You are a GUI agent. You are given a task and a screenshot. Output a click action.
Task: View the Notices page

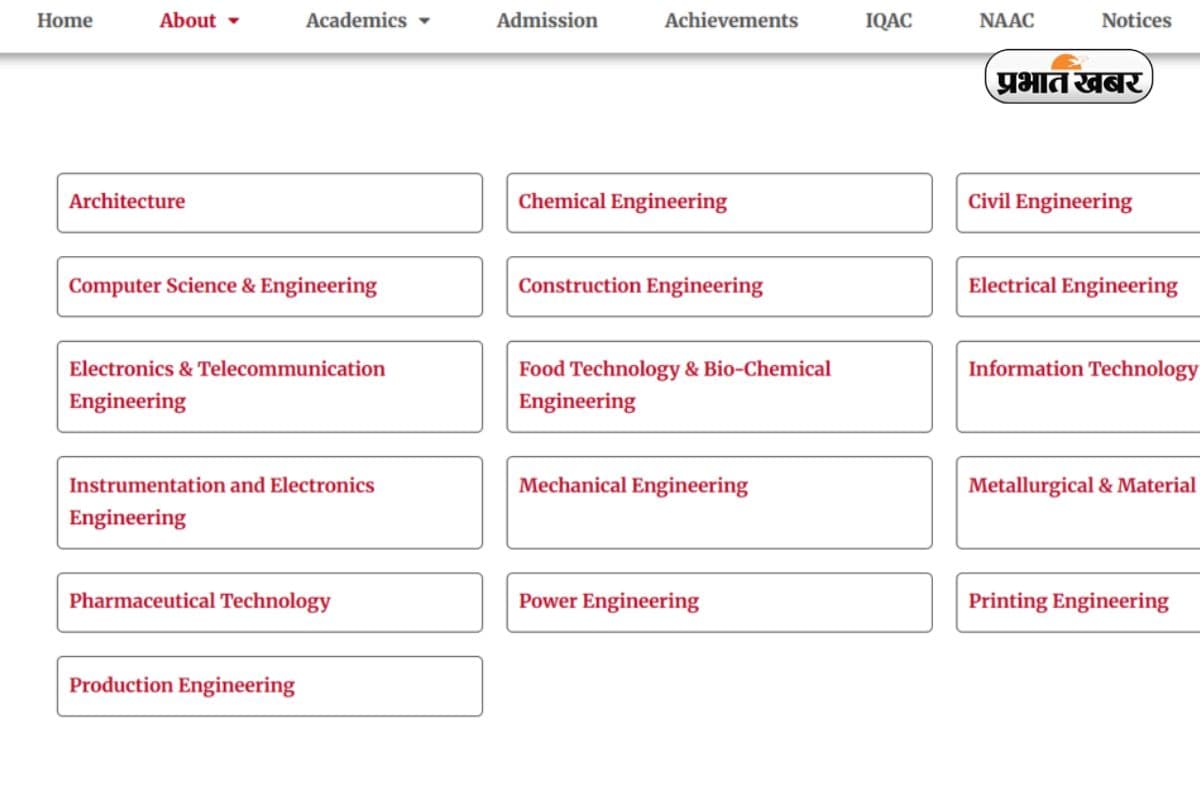(1136, 20)
